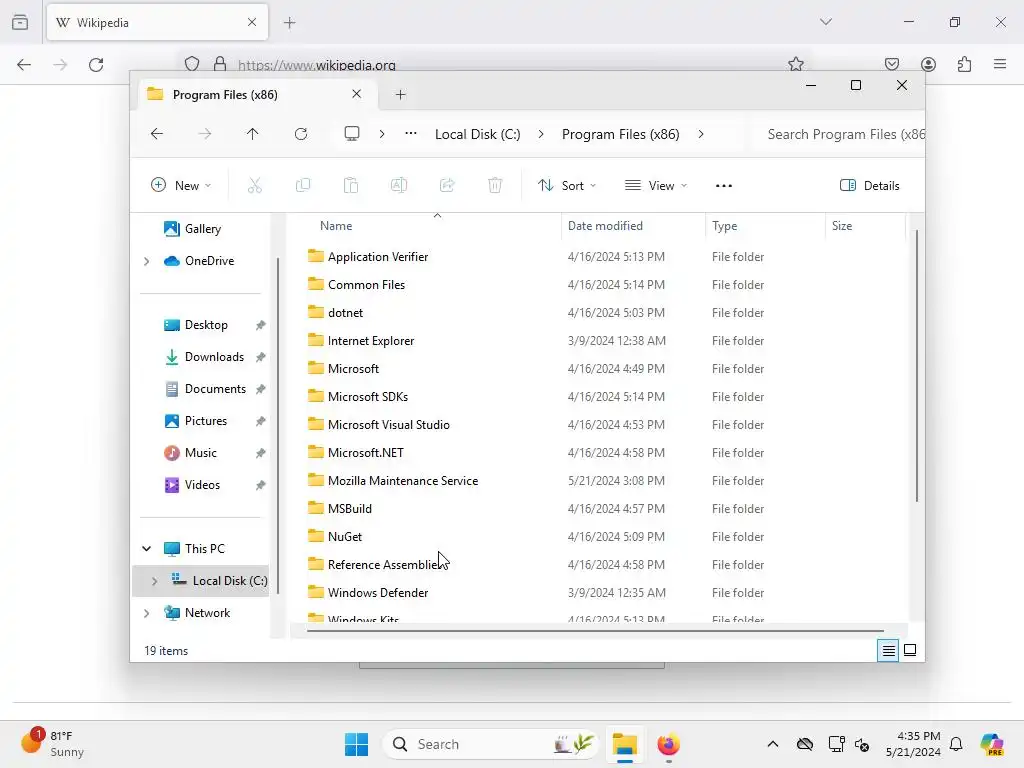
Task: Go up one folder level
Action: (x=253, y=134)
